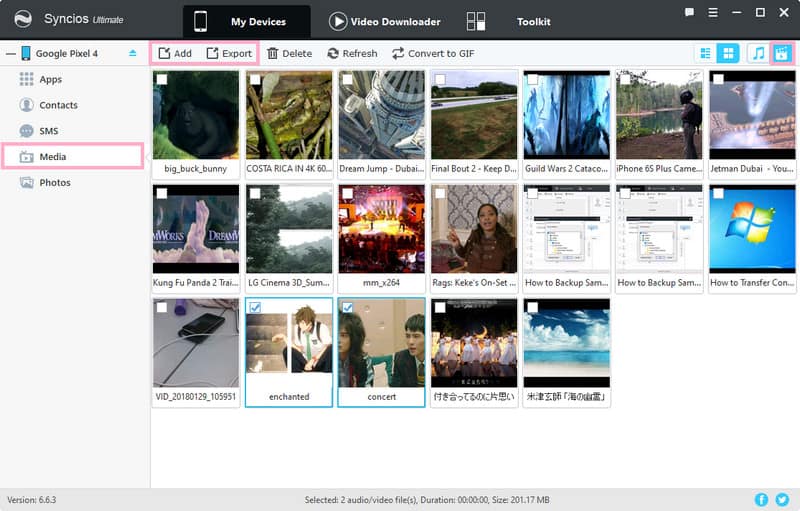Check the COSTA RICA IN 4K checkbox

tap(255, 79)
